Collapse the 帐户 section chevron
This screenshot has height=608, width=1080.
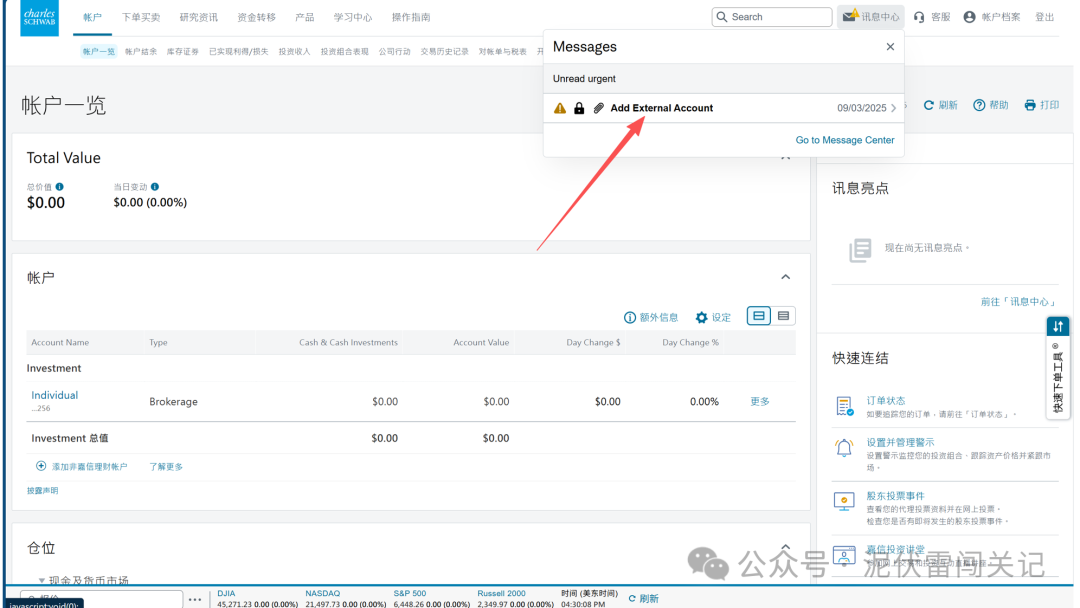click(x=785, y=277)
